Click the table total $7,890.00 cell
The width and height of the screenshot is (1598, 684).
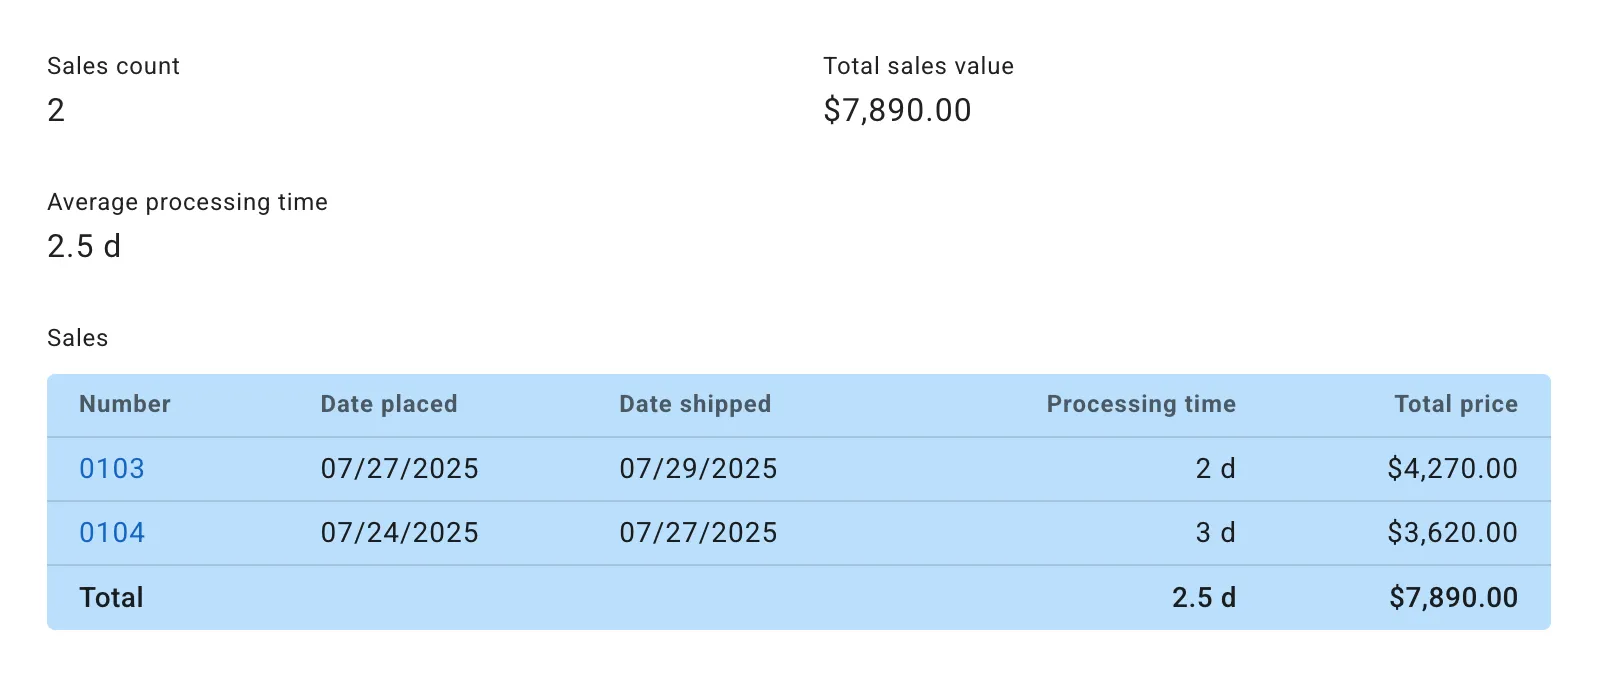[1453, 597]
